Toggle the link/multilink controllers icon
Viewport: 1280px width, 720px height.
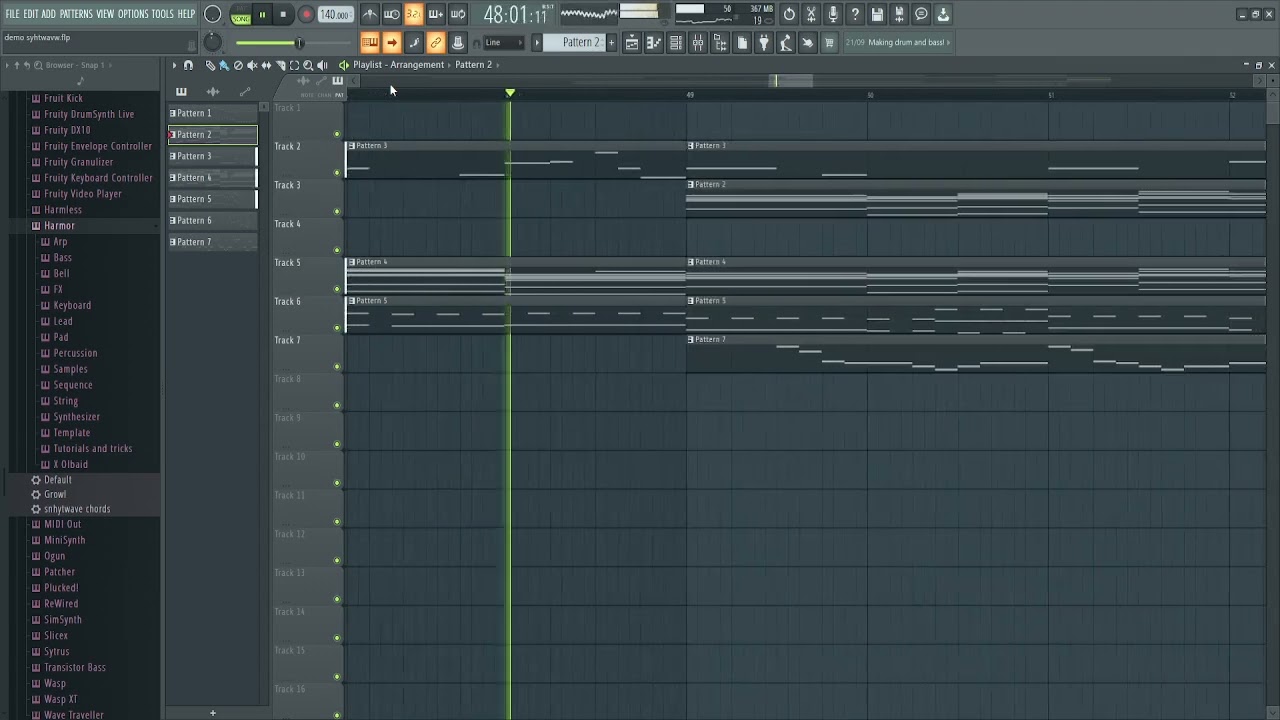pos(436,42)
